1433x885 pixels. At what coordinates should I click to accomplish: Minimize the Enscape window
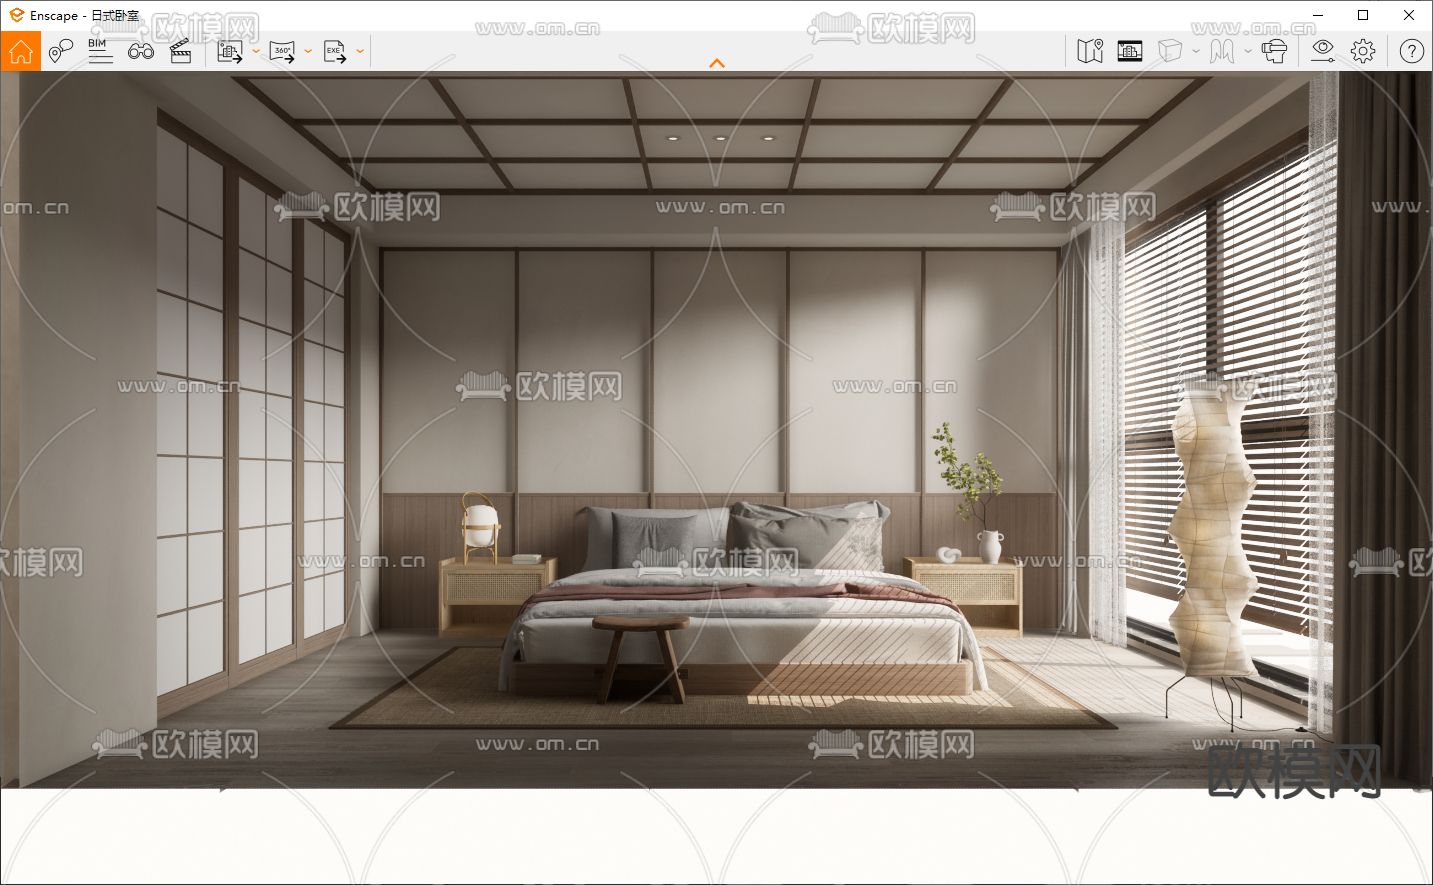[1317, 15]
